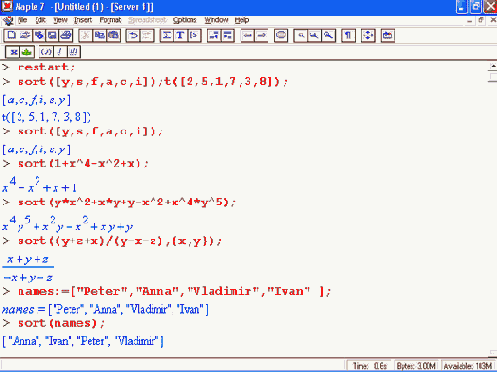Click the Restart icon at toolbar end
This screenshot has height=372, width=497.
coord(388,35)
